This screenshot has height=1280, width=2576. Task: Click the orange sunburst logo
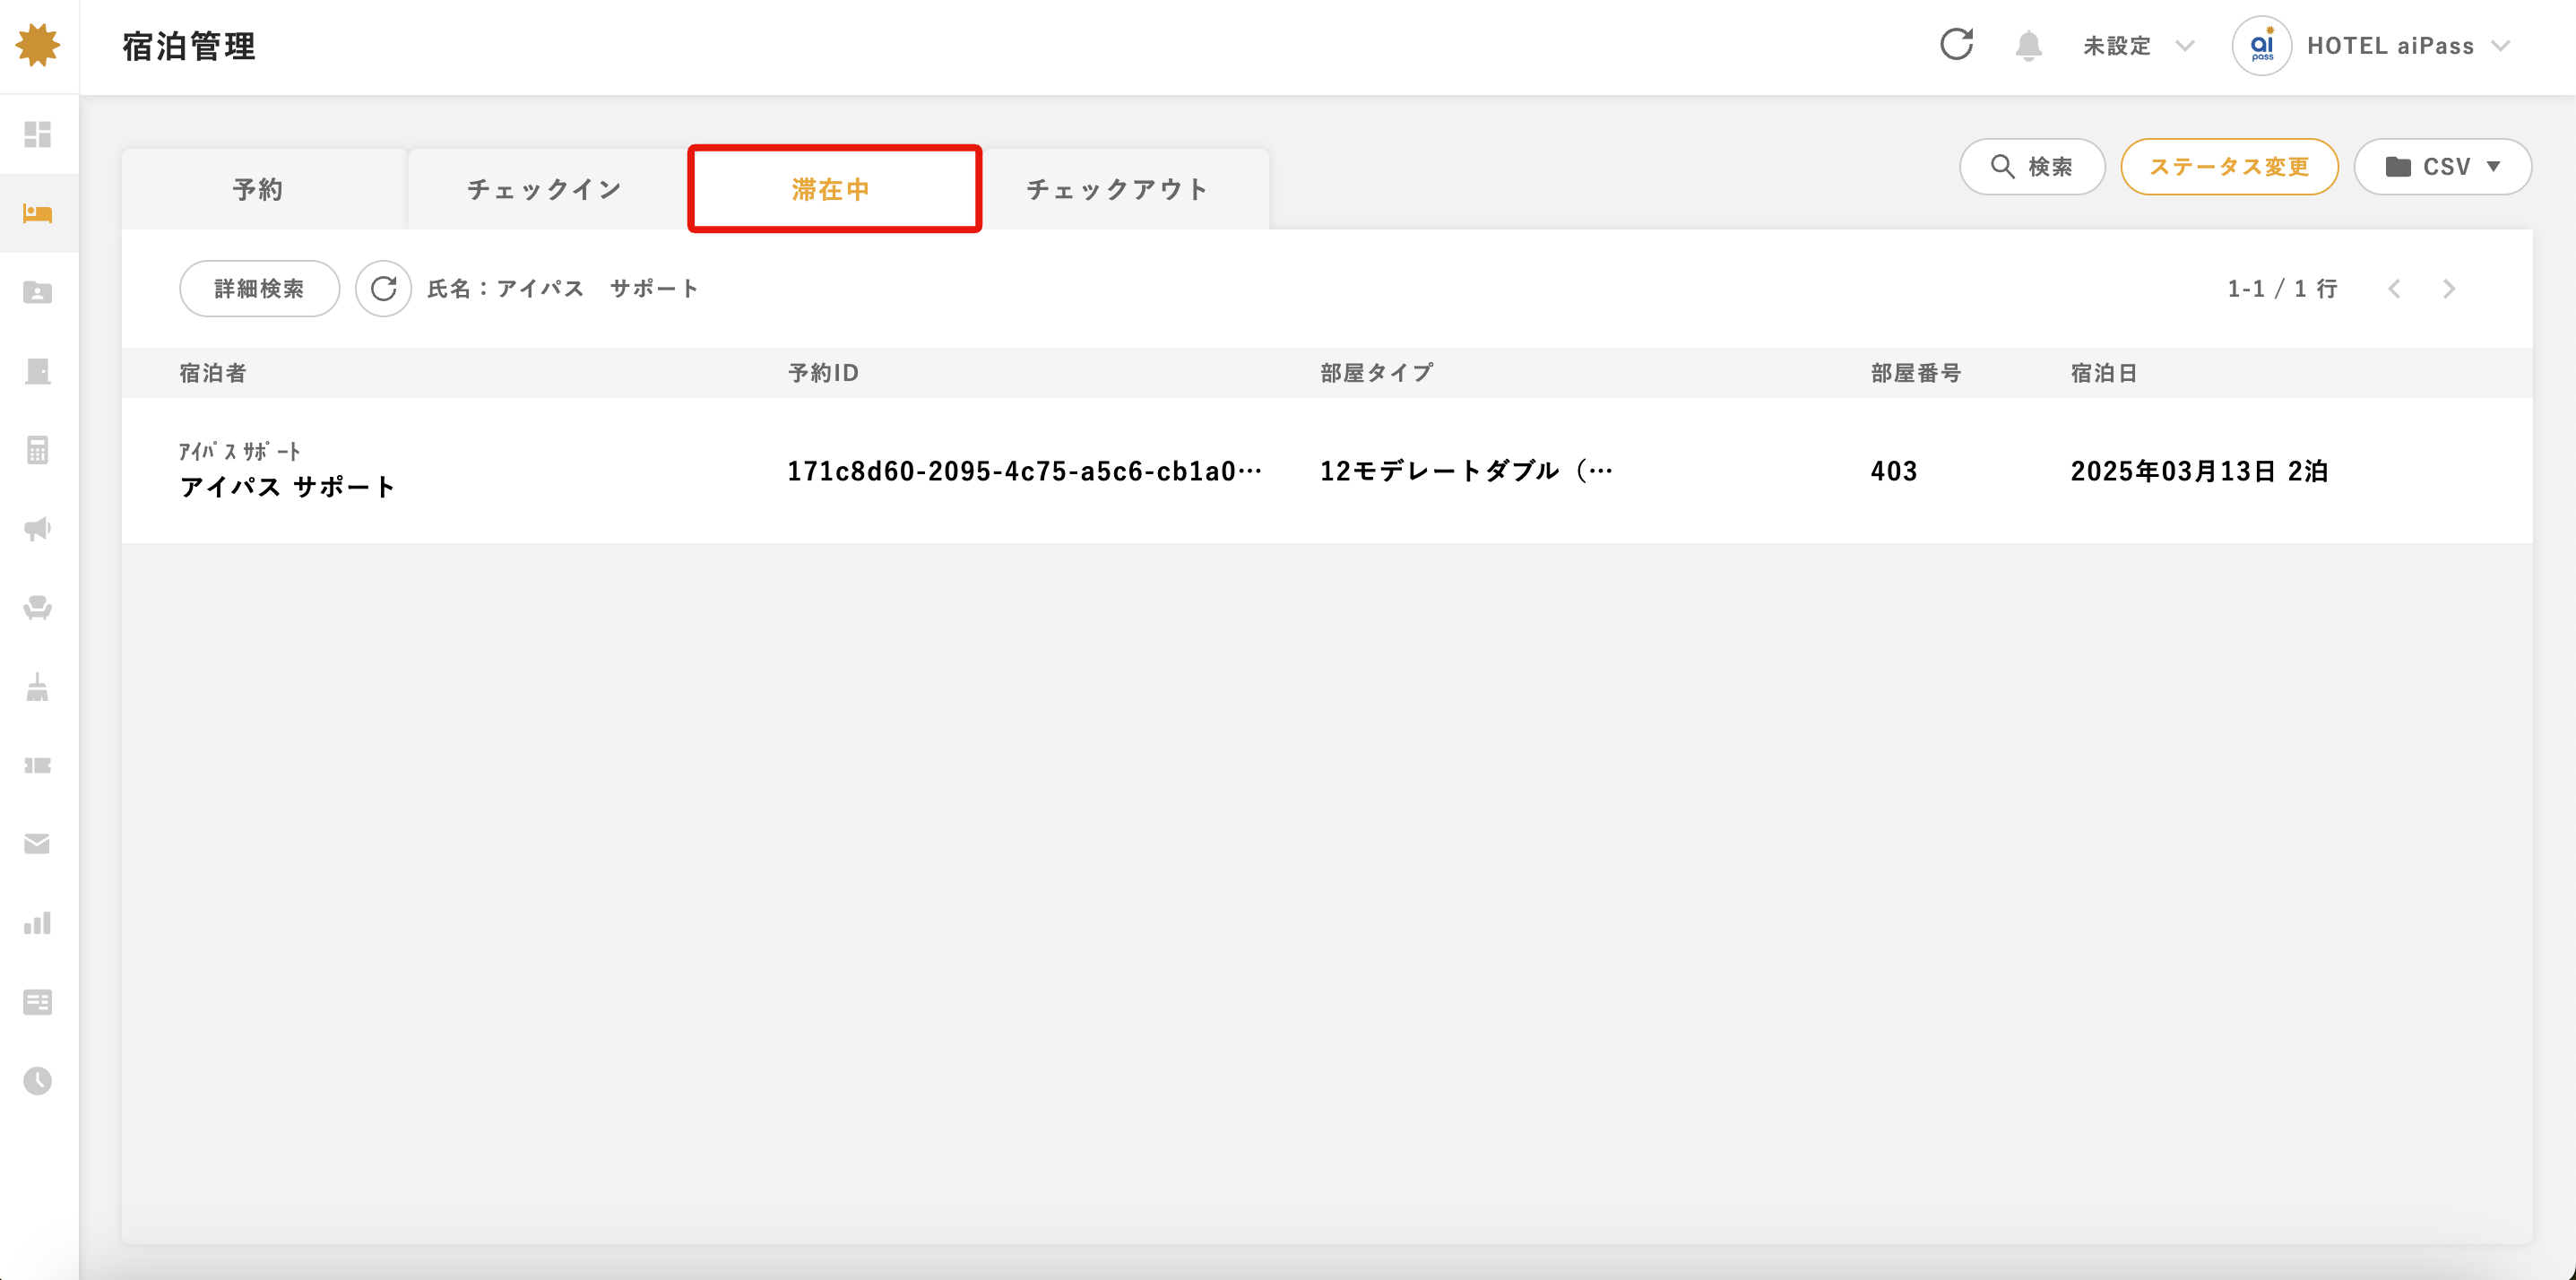click(38, 45)
